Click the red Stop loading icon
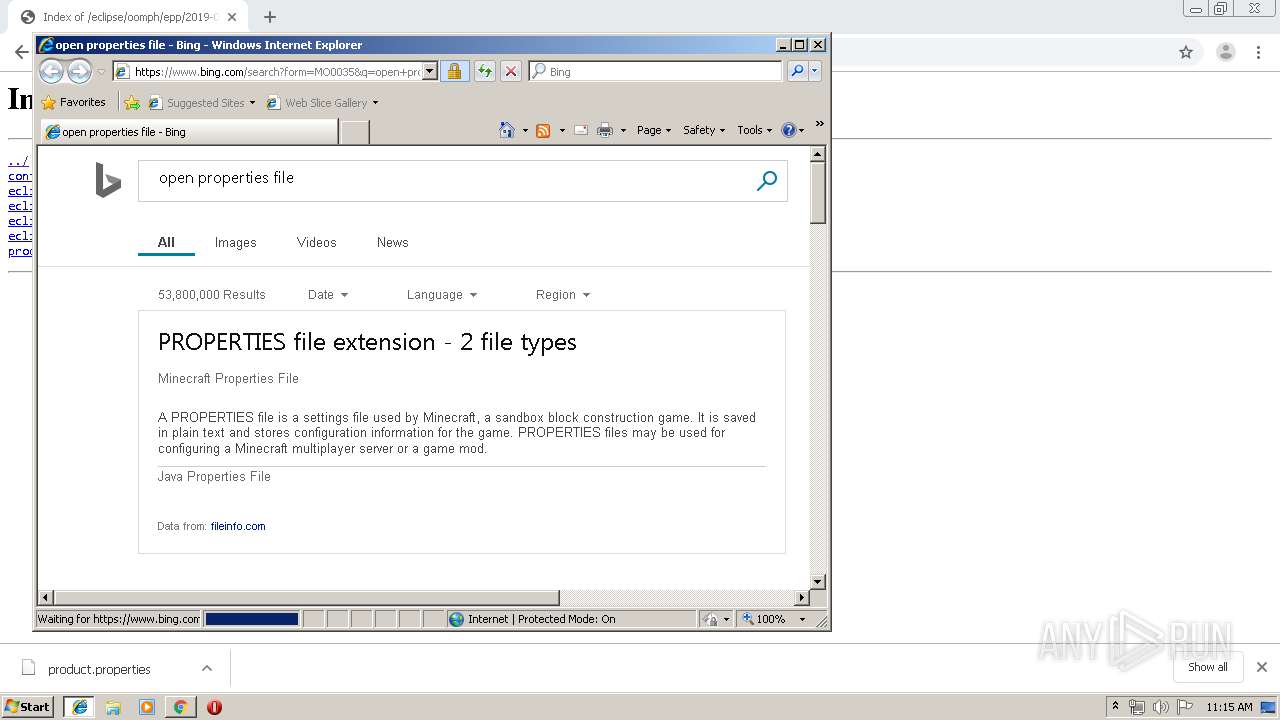This screenshot has height=720, width=1280. [510, 71]
